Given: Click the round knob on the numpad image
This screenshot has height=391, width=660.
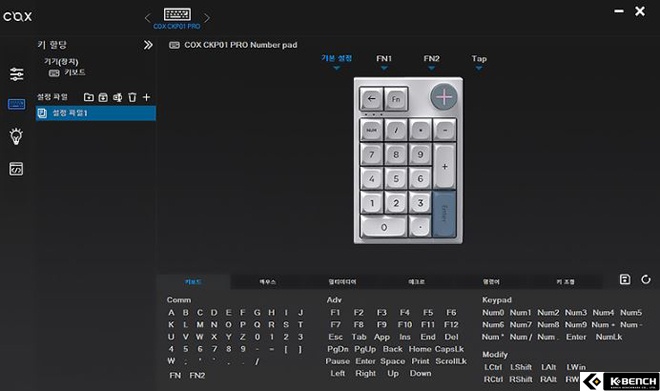Looking at the screenshot, I should 444,97.
